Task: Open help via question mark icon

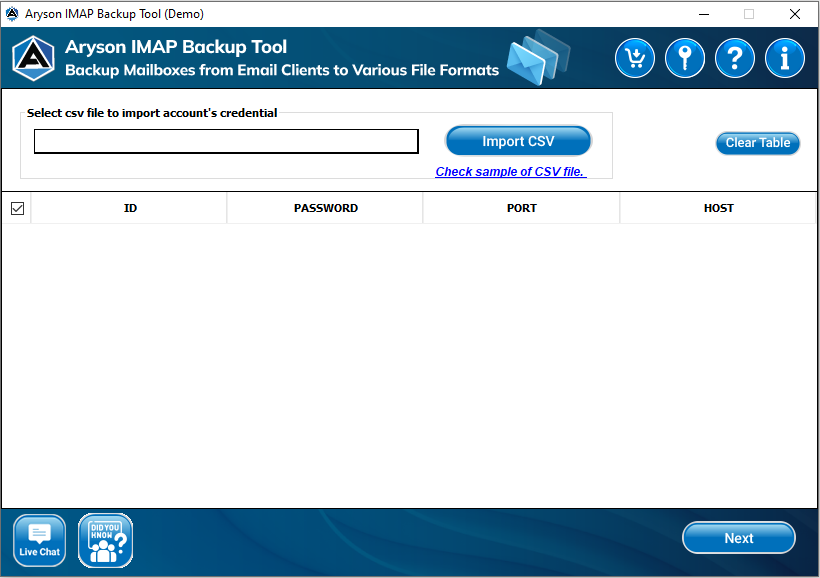Action: pyautogui.click(x=734, y=58)
